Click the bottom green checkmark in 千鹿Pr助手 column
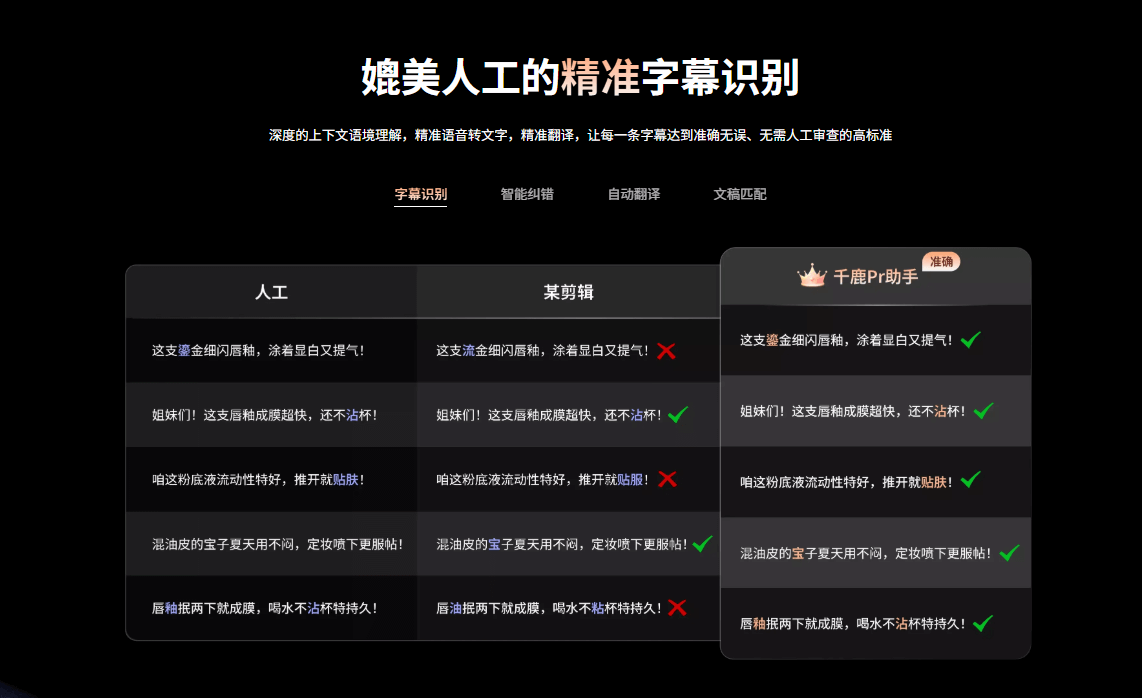 coord(985,622)
